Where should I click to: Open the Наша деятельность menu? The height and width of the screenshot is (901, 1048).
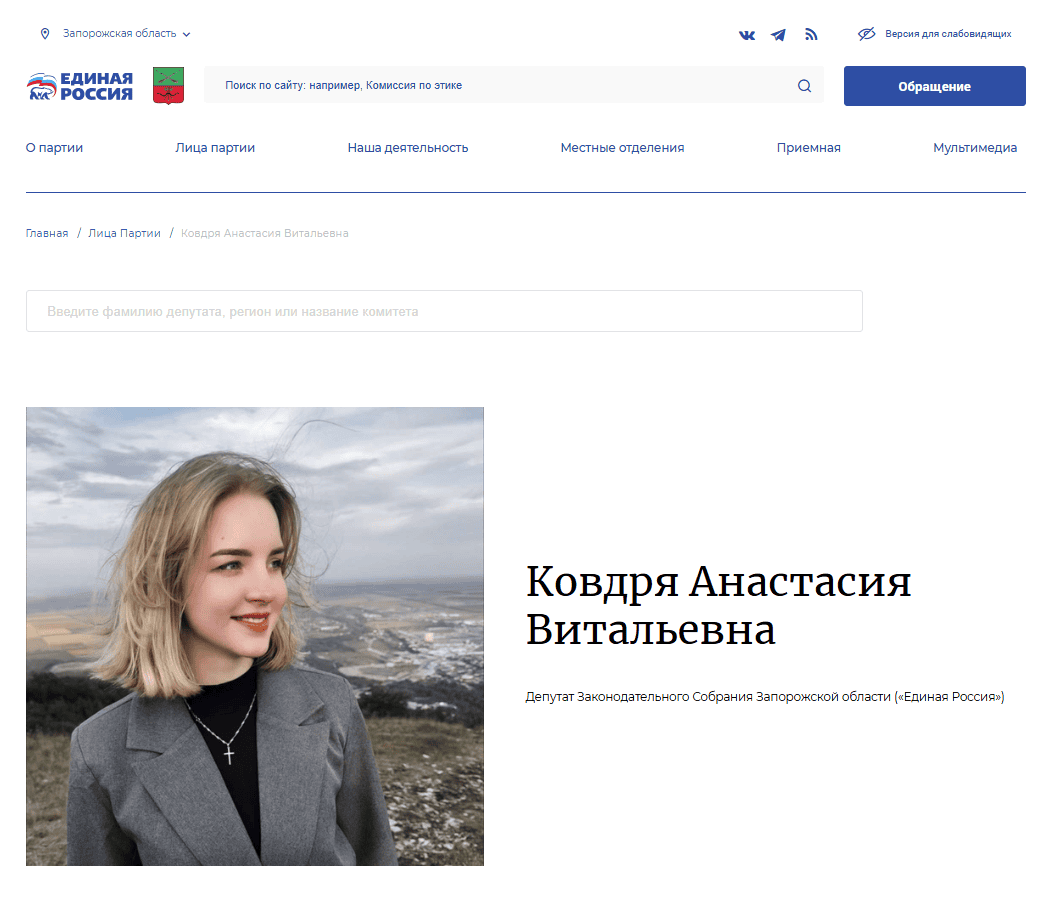click(x=407, y=147)
